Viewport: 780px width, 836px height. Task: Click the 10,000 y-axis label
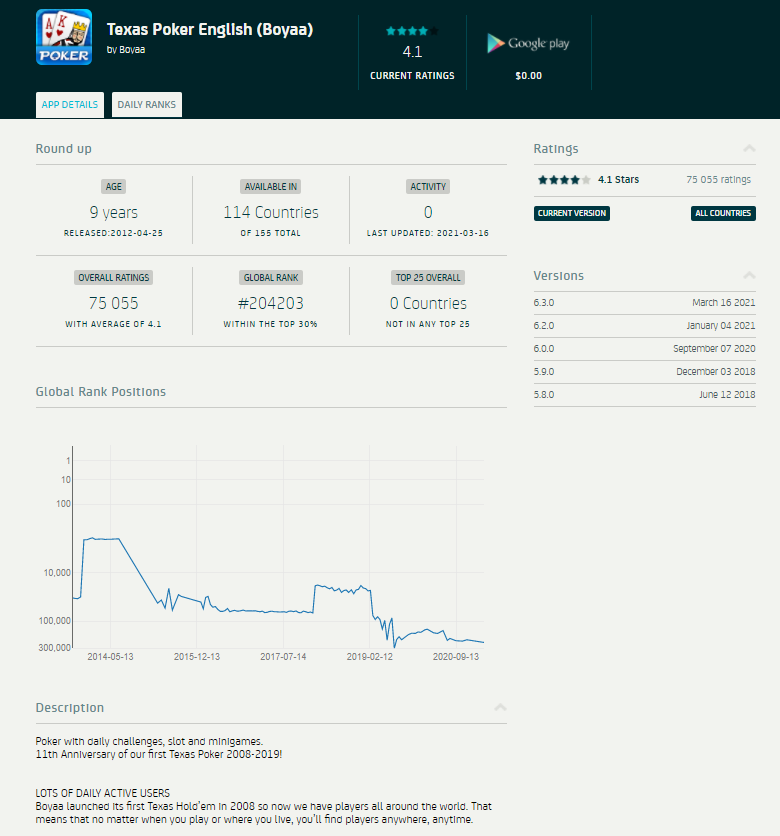coord(57,573)
